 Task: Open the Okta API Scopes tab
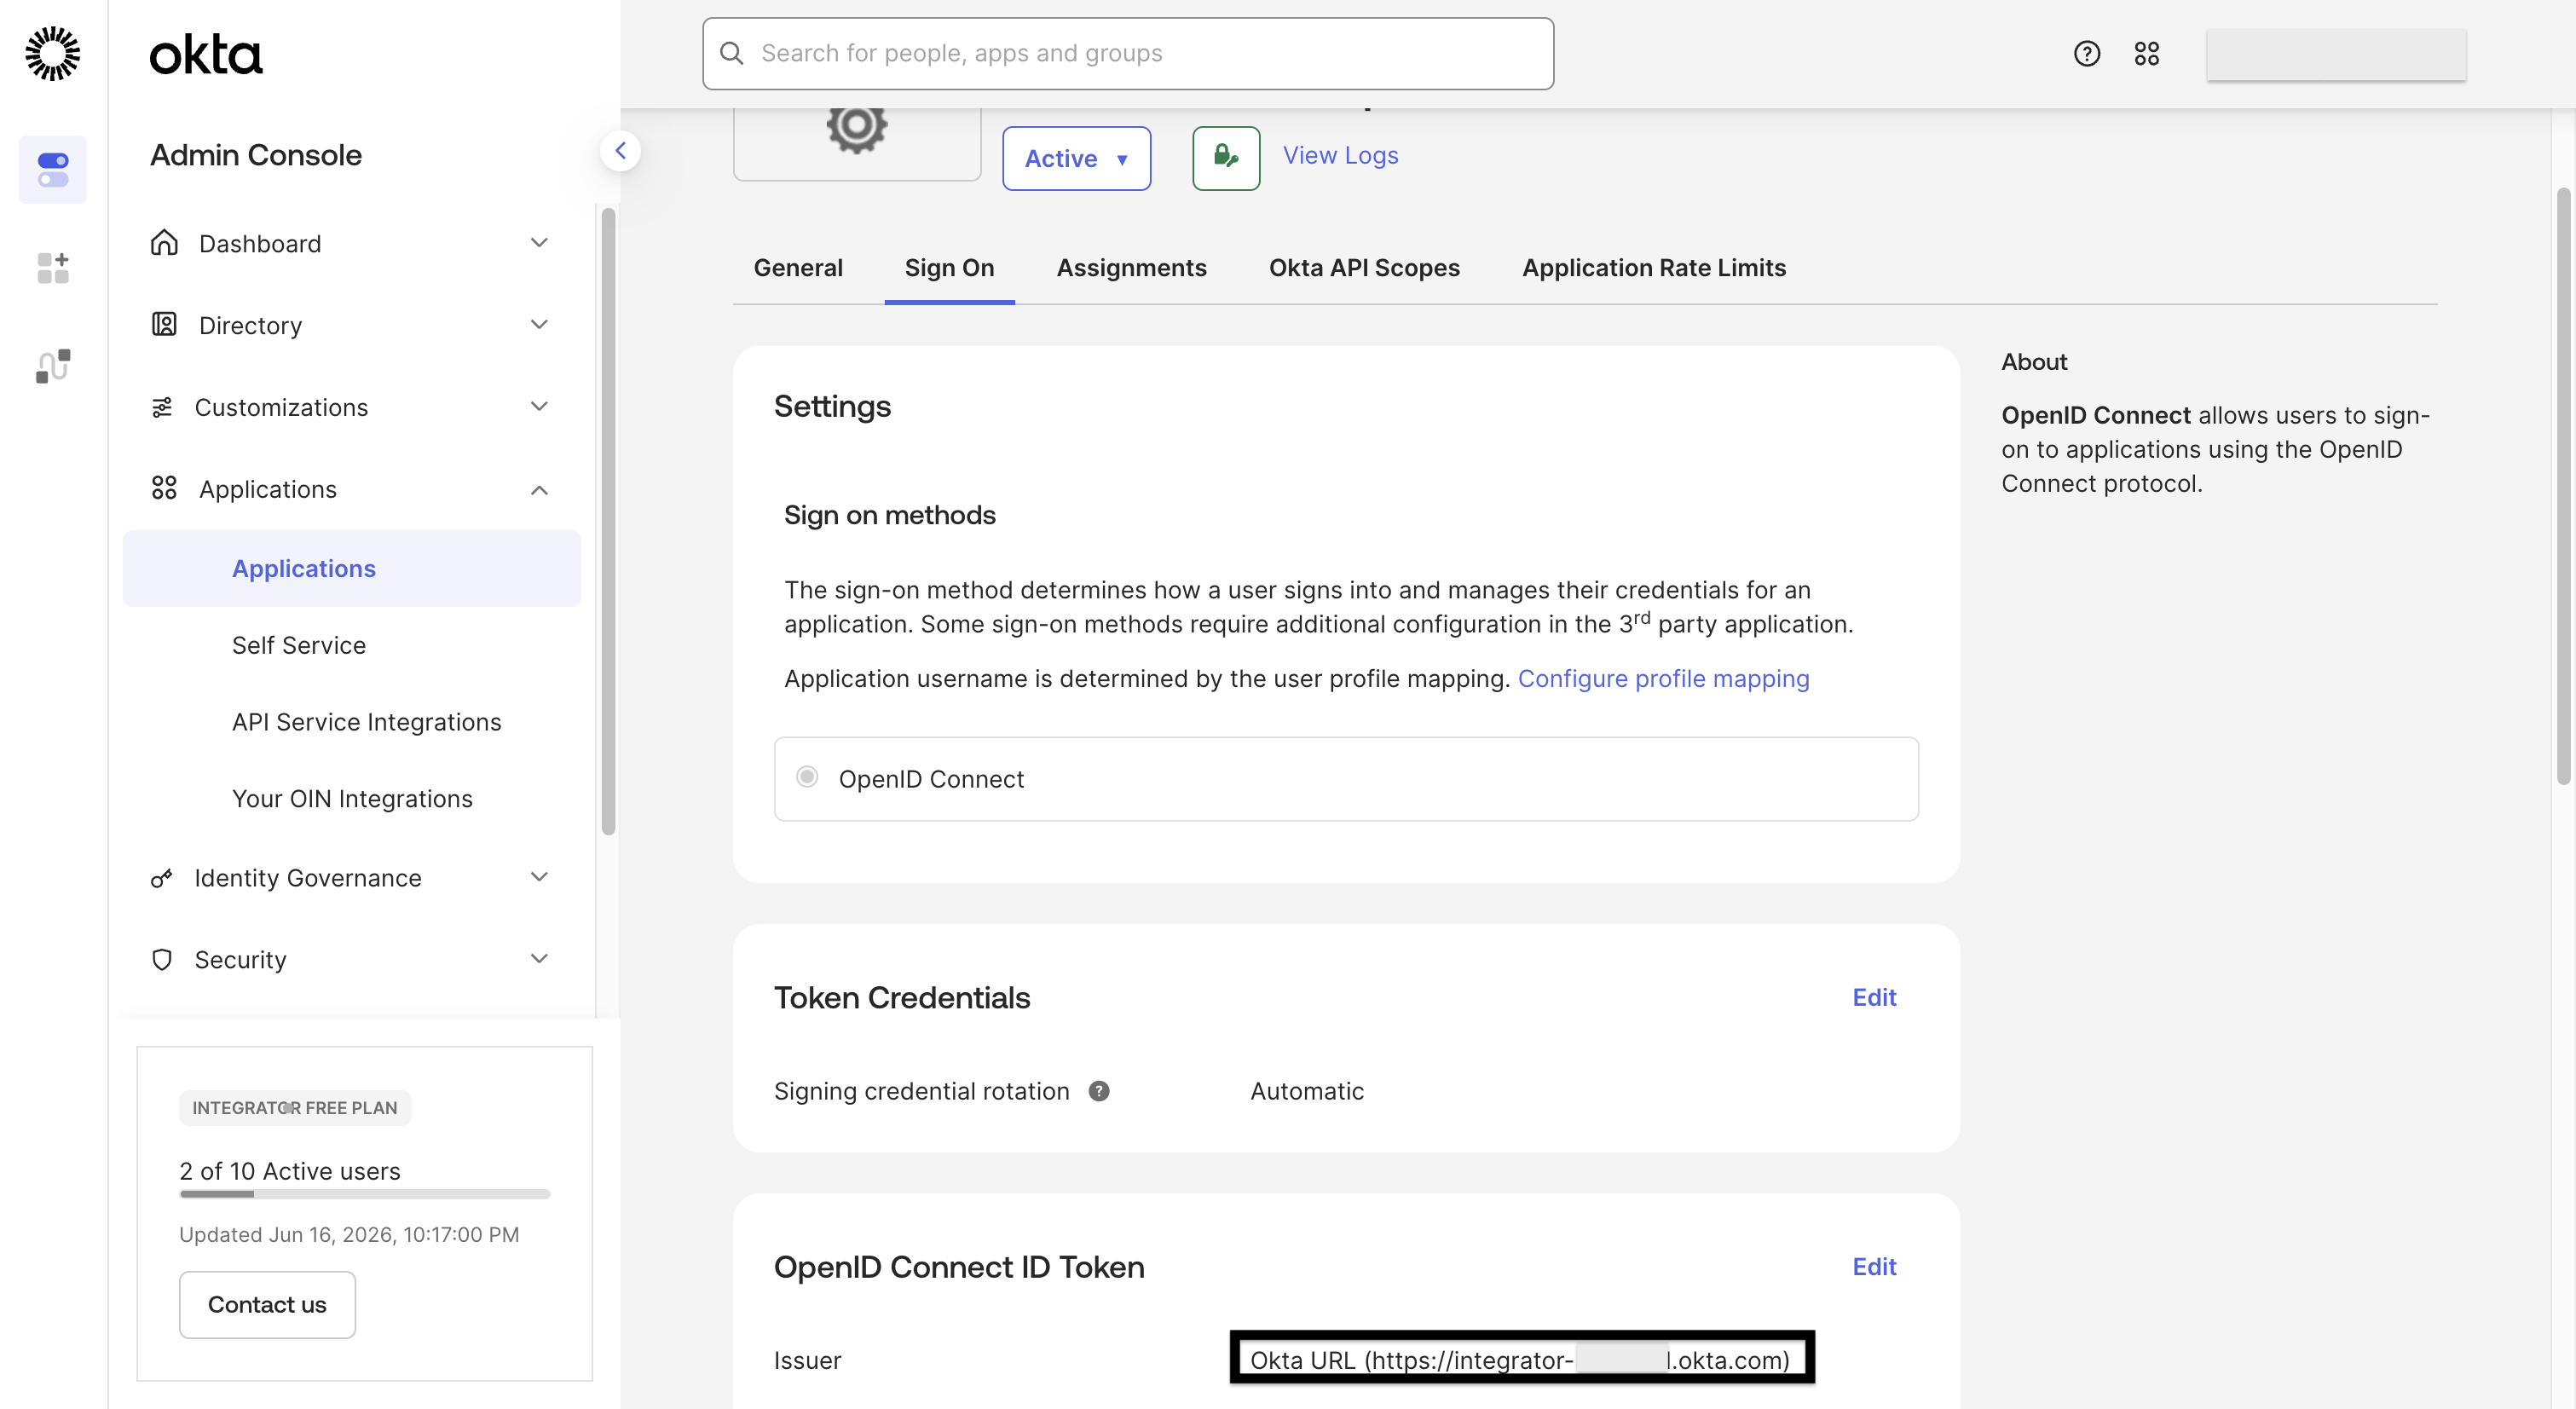tap(1364, 268)
